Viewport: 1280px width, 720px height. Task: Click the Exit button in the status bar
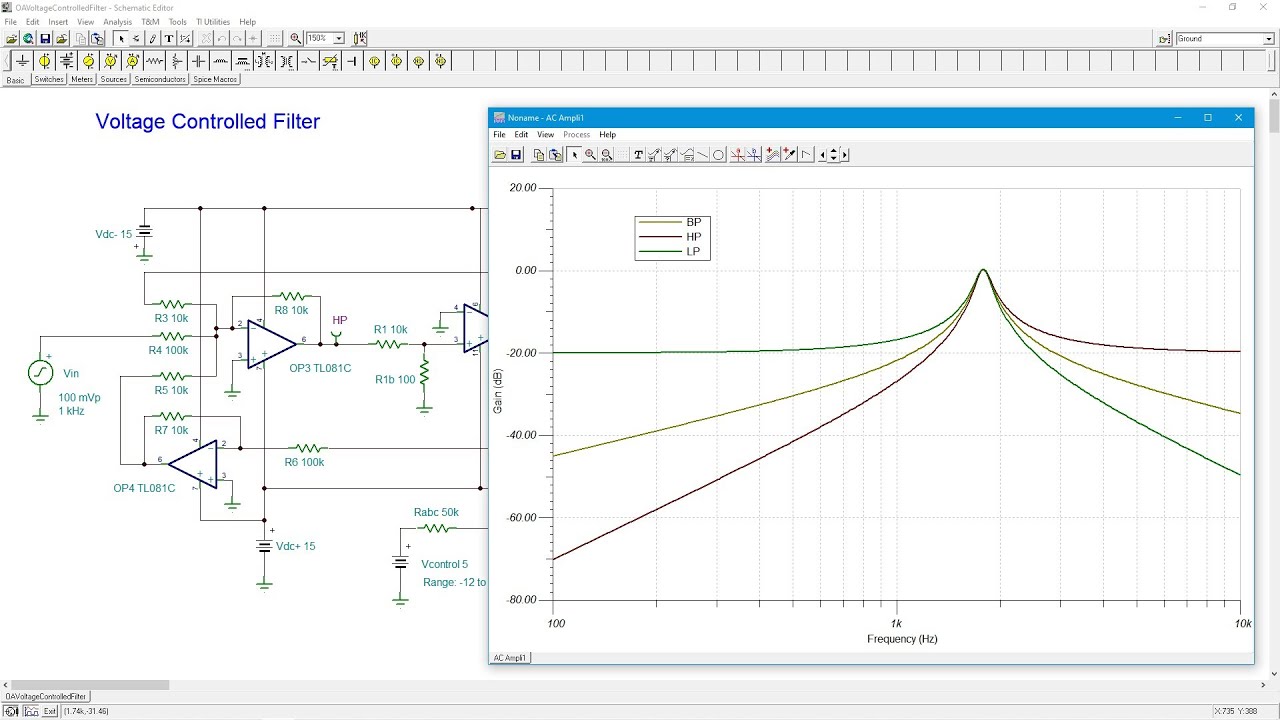50,711
